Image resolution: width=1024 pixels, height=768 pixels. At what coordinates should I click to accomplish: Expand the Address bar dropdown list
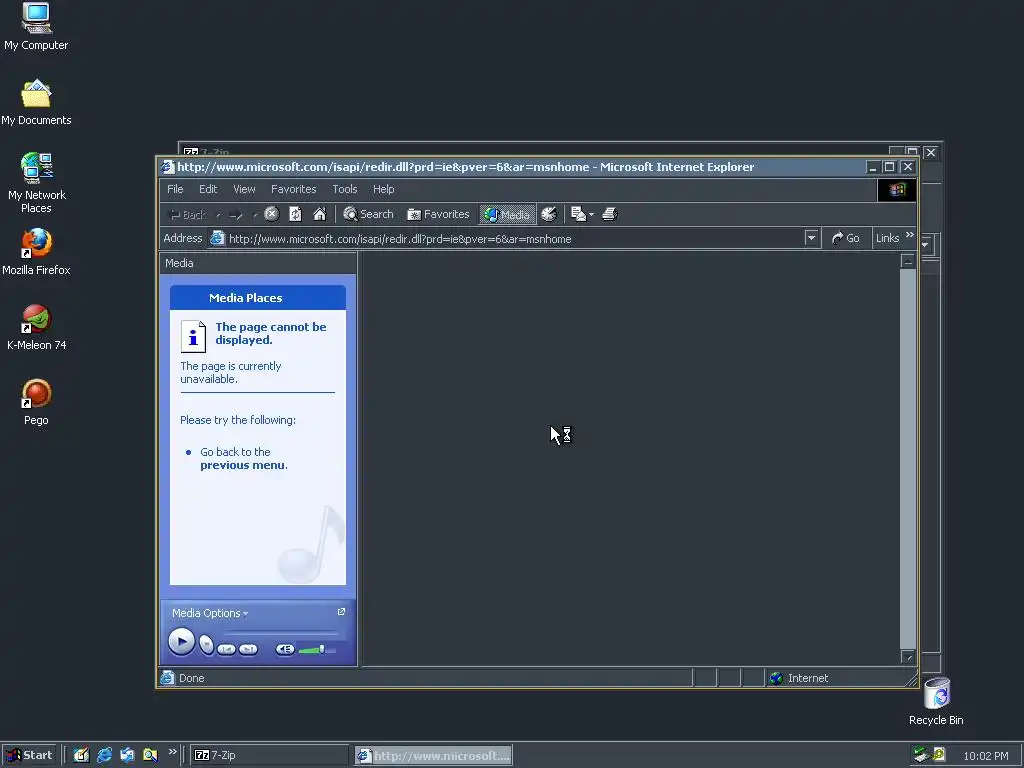point(811,238)
